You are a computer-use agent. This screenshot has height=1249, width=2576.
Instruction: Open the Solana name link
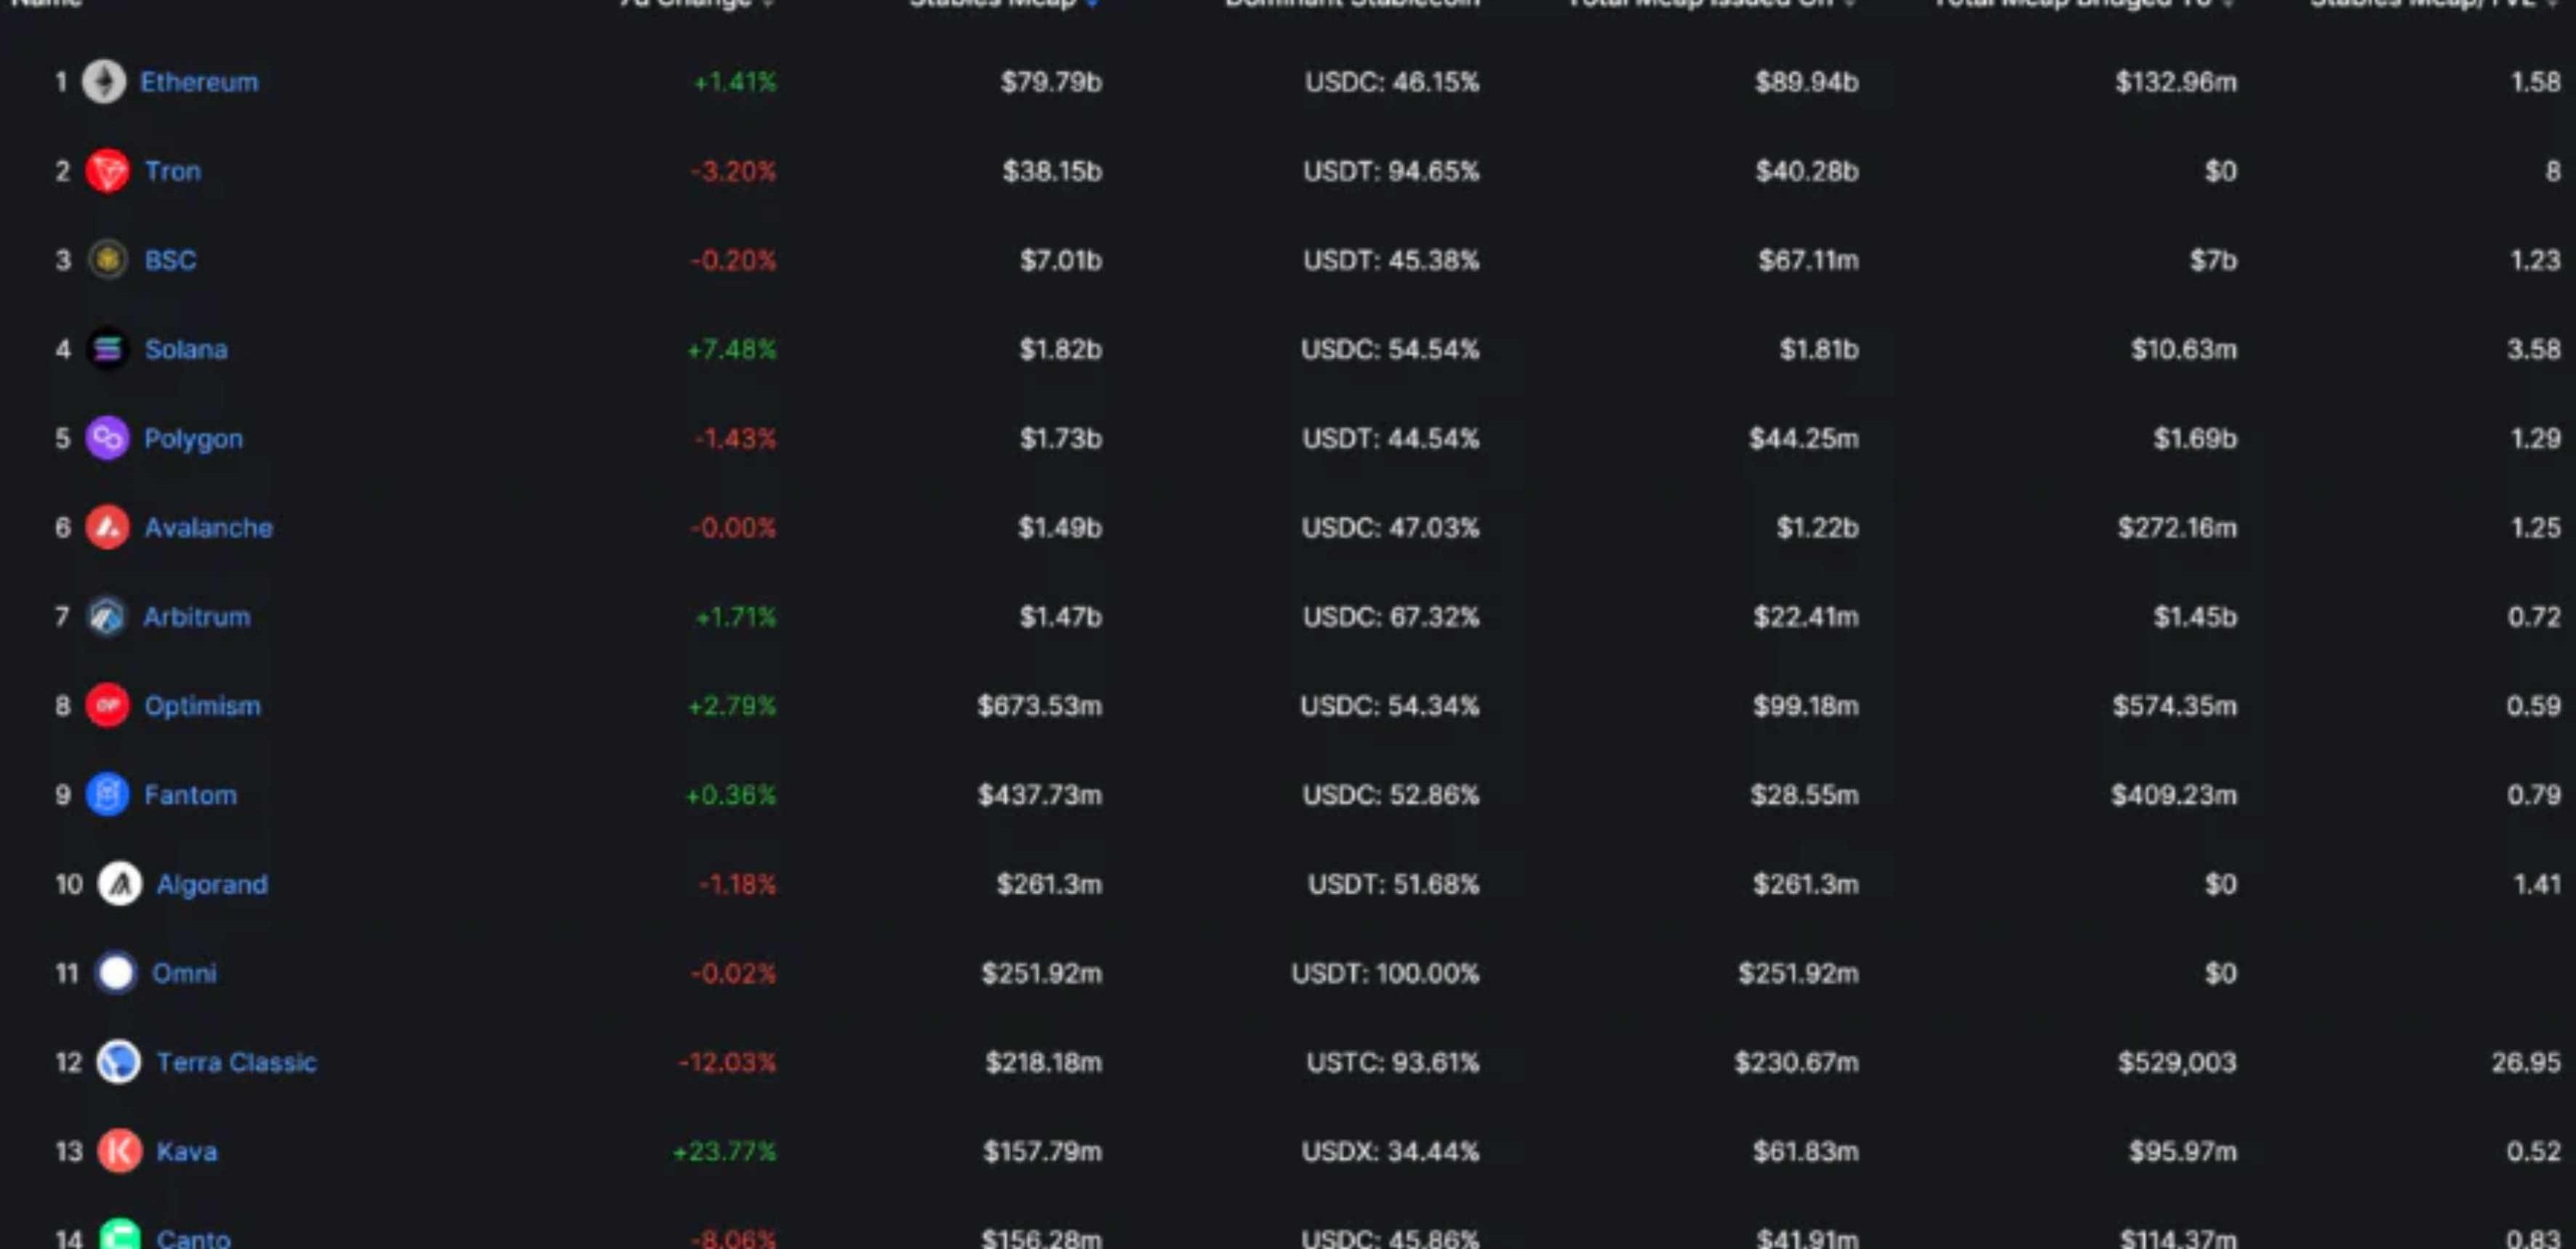pyautogui.click(x=186, y=349)
